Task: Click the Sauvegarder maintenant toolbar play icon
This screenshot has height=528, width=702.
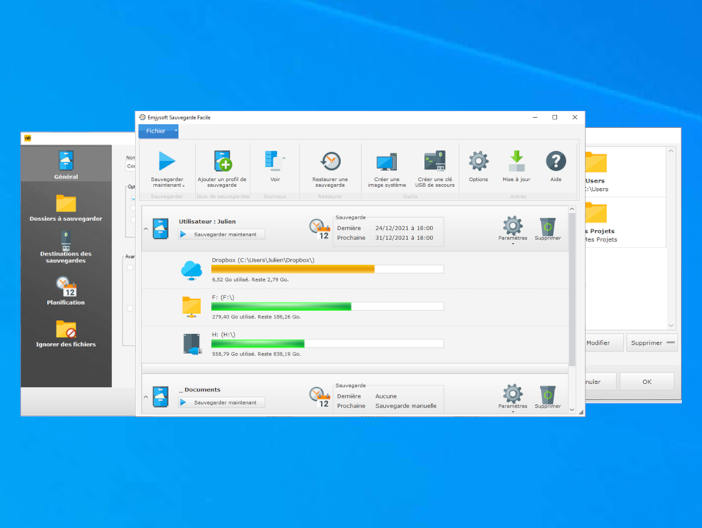Action: pyautogui.click(x=167, y=161)
